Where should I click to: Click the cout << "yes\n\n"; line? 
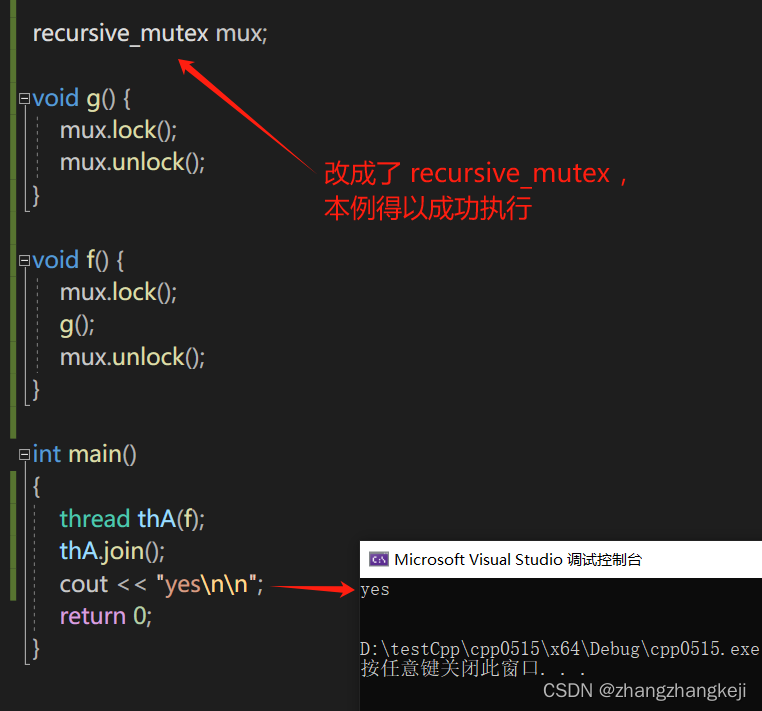pos(161,584)
